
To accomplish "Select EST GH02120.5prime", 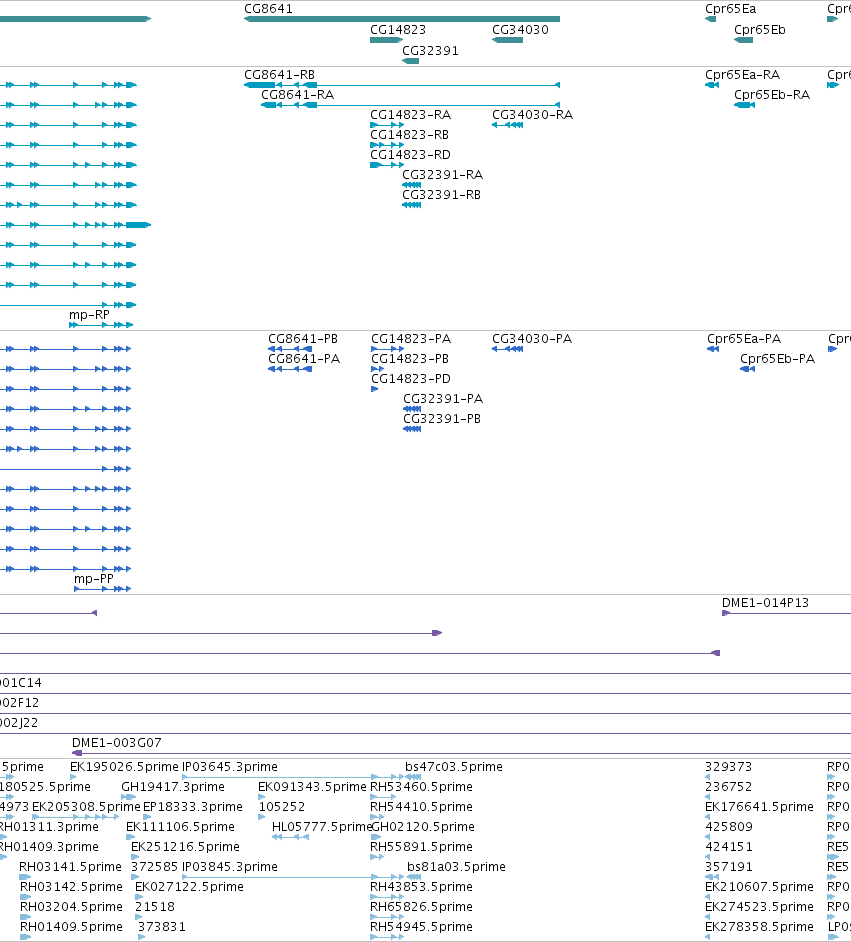I will pos(423,827).
